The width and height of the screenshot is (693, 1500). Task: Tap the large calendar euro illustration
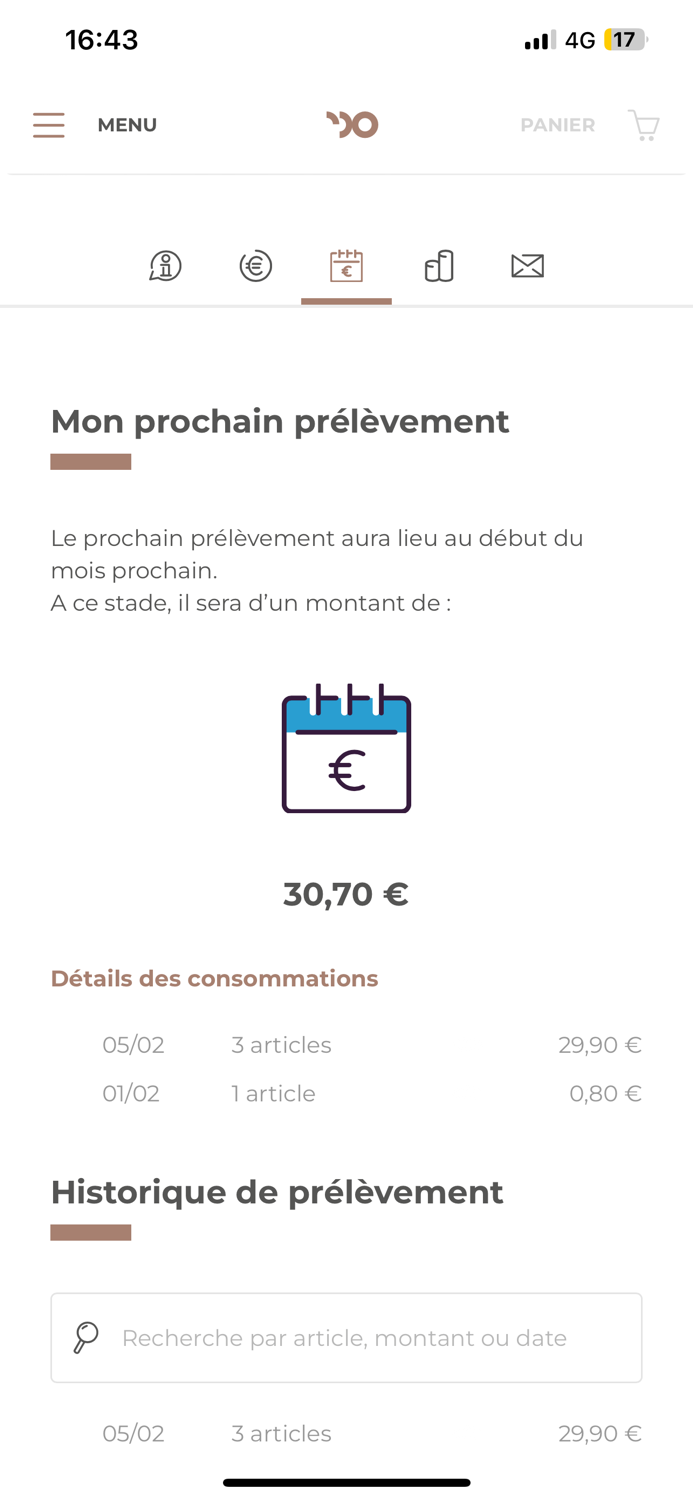346,748
